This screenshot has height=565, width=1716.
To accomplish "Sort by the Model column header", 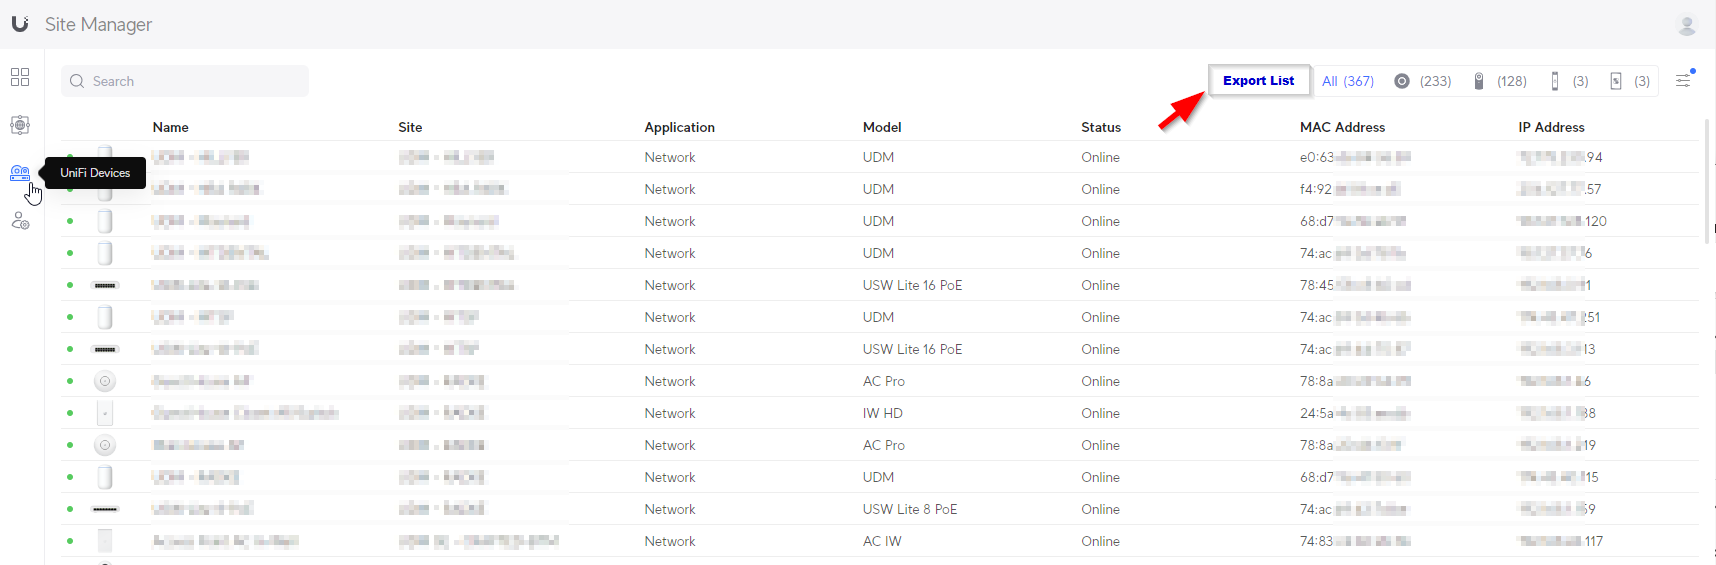I will pos(881,127).
